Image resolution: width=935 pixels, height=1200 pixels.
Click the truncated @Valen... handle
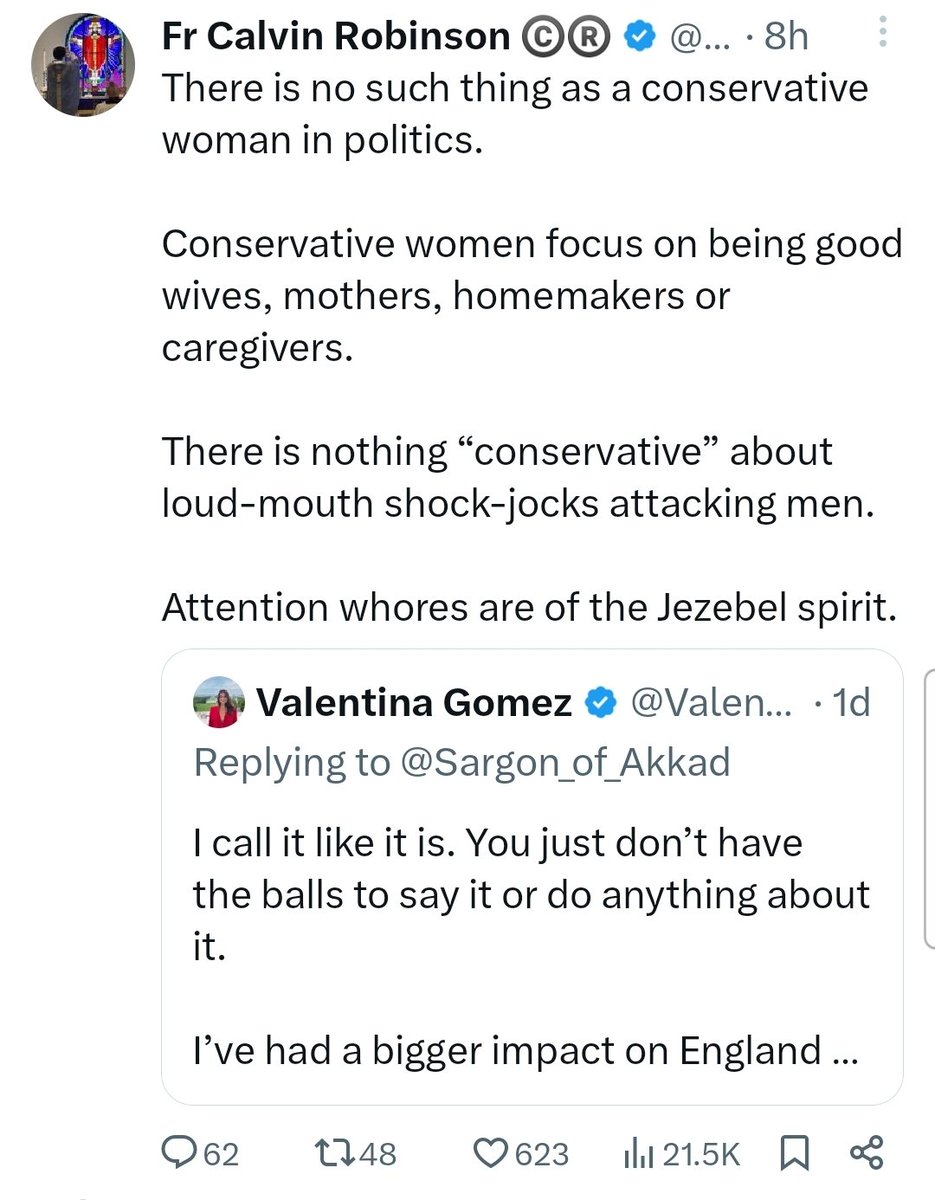tap(708, 704)
